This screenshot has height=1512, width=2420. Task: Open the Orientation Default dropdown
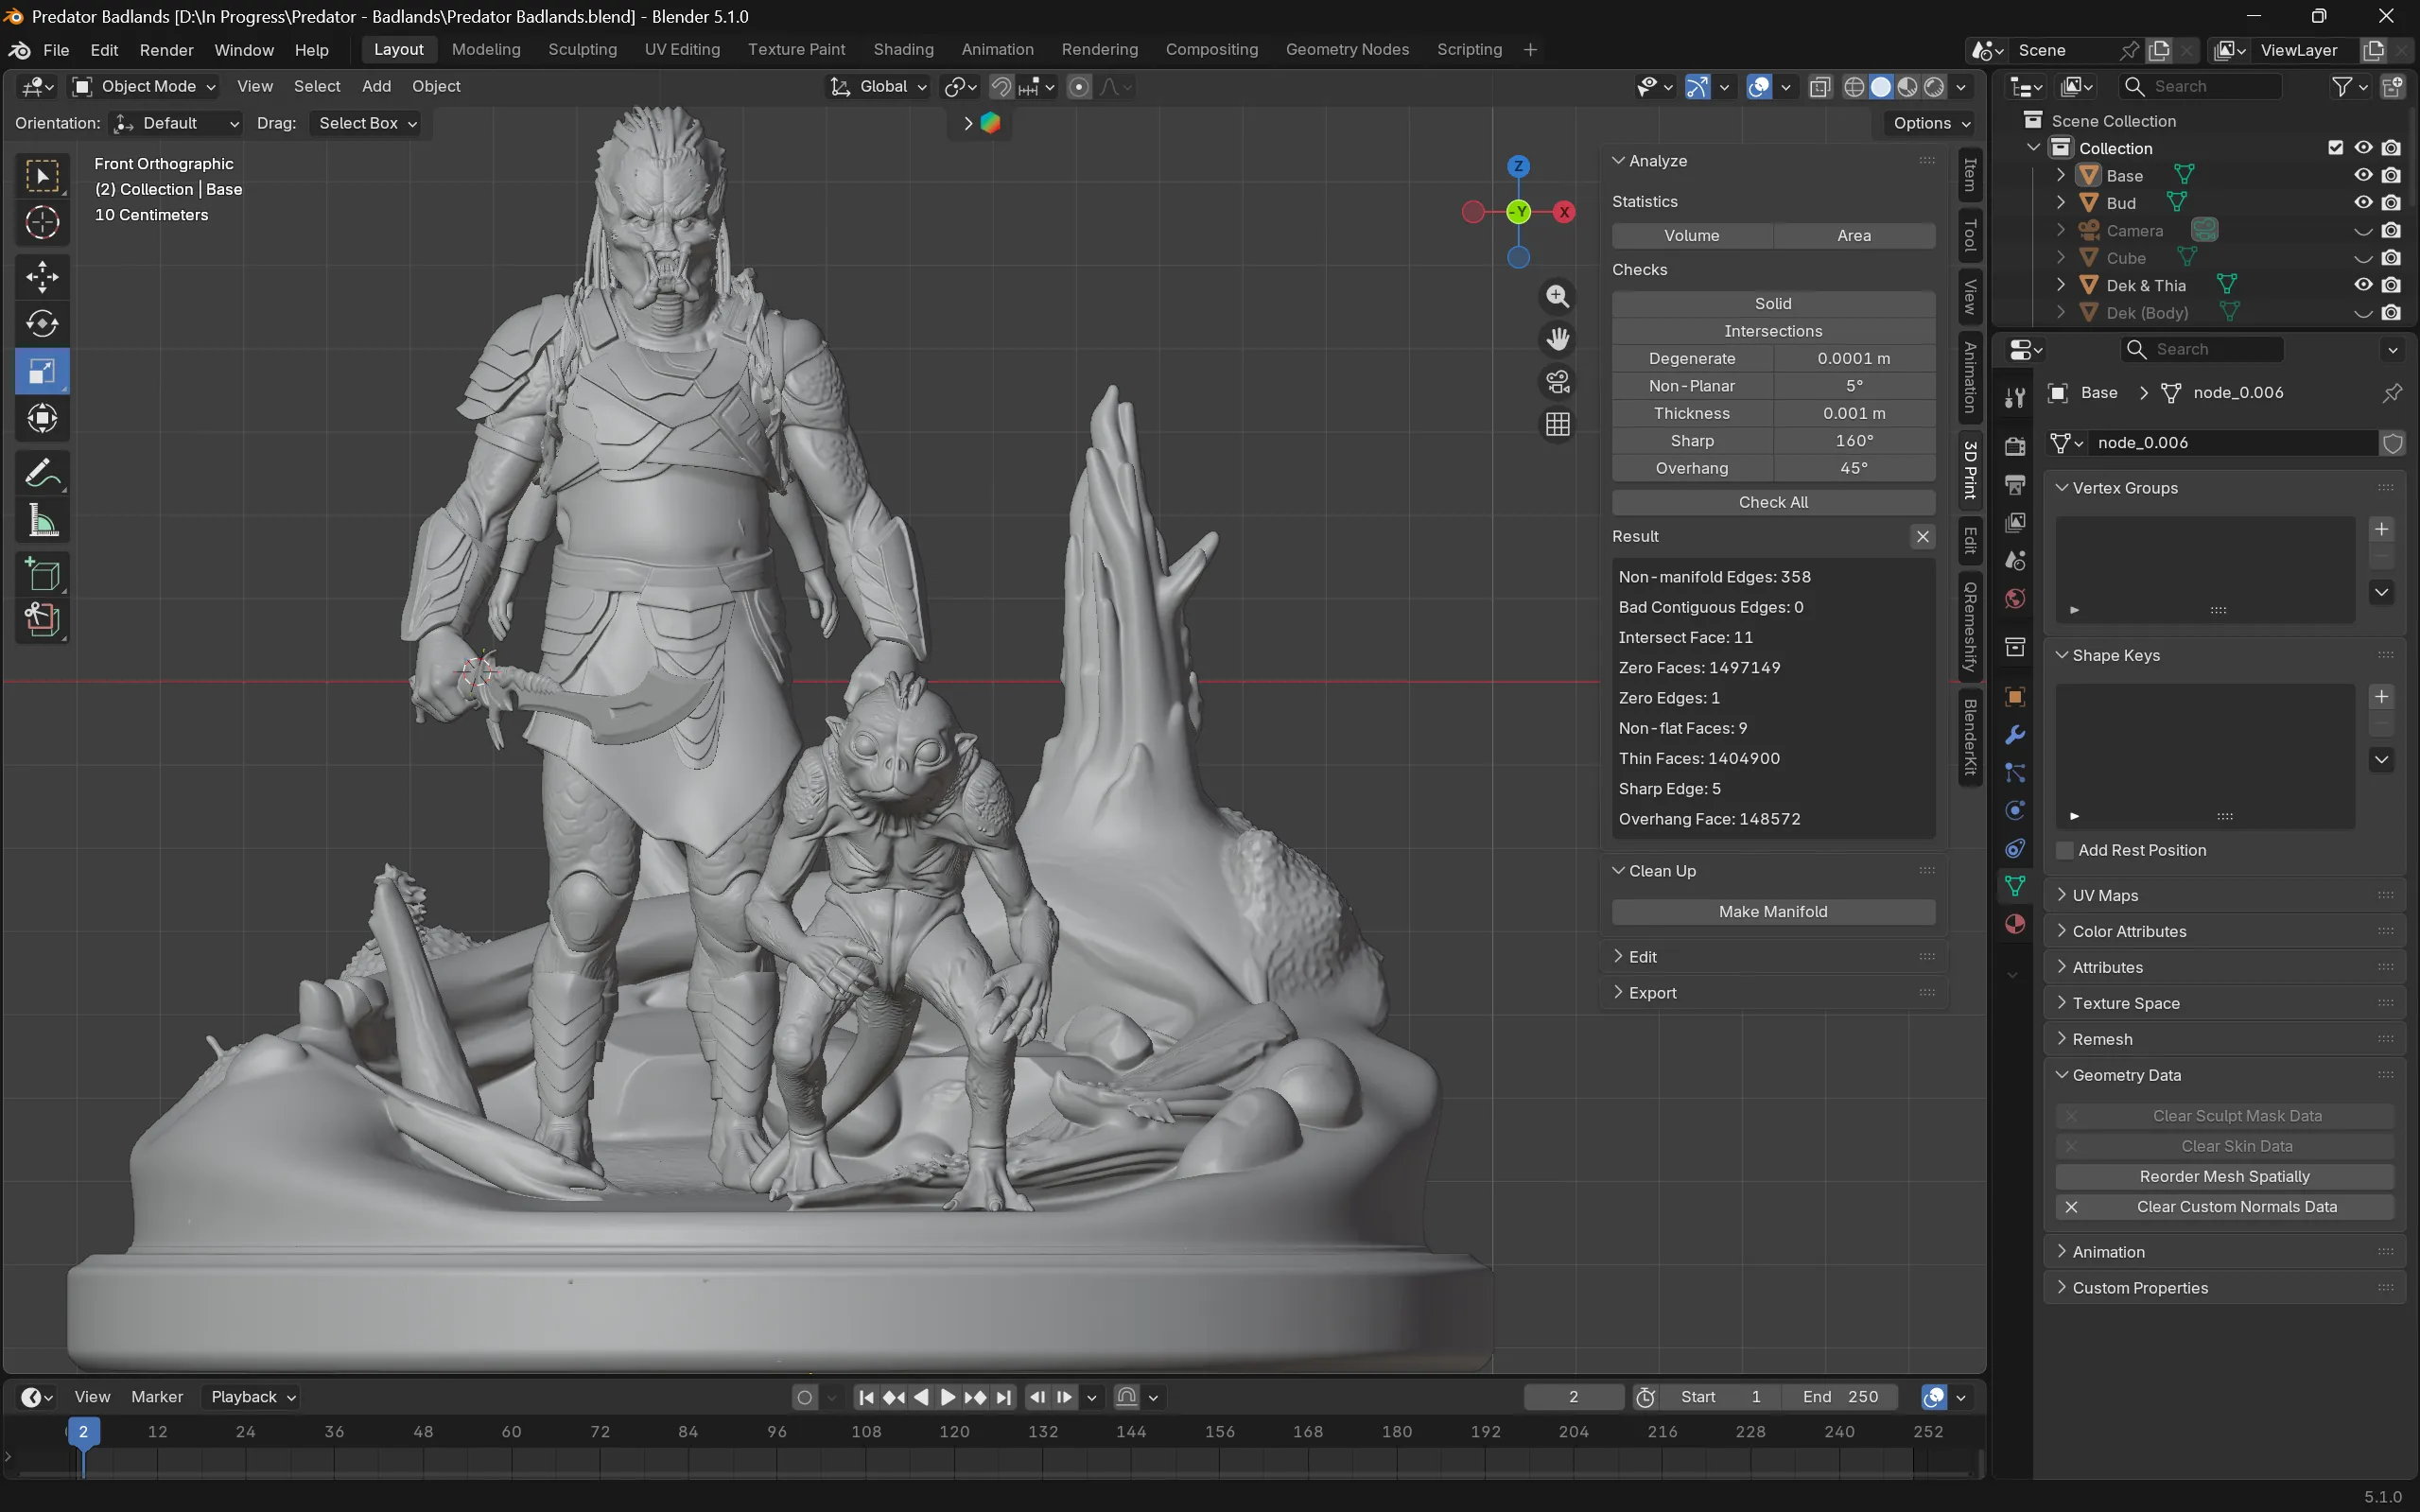(176, 123)
